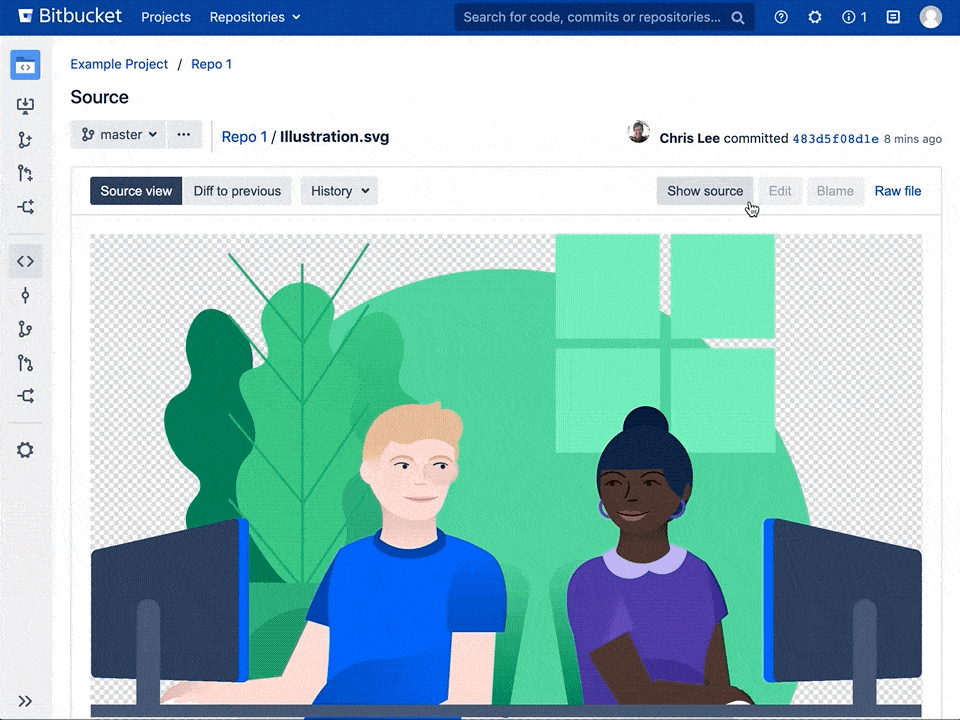Click the Help question mark icon
960x720 pixels.
[x=781, y=17]
